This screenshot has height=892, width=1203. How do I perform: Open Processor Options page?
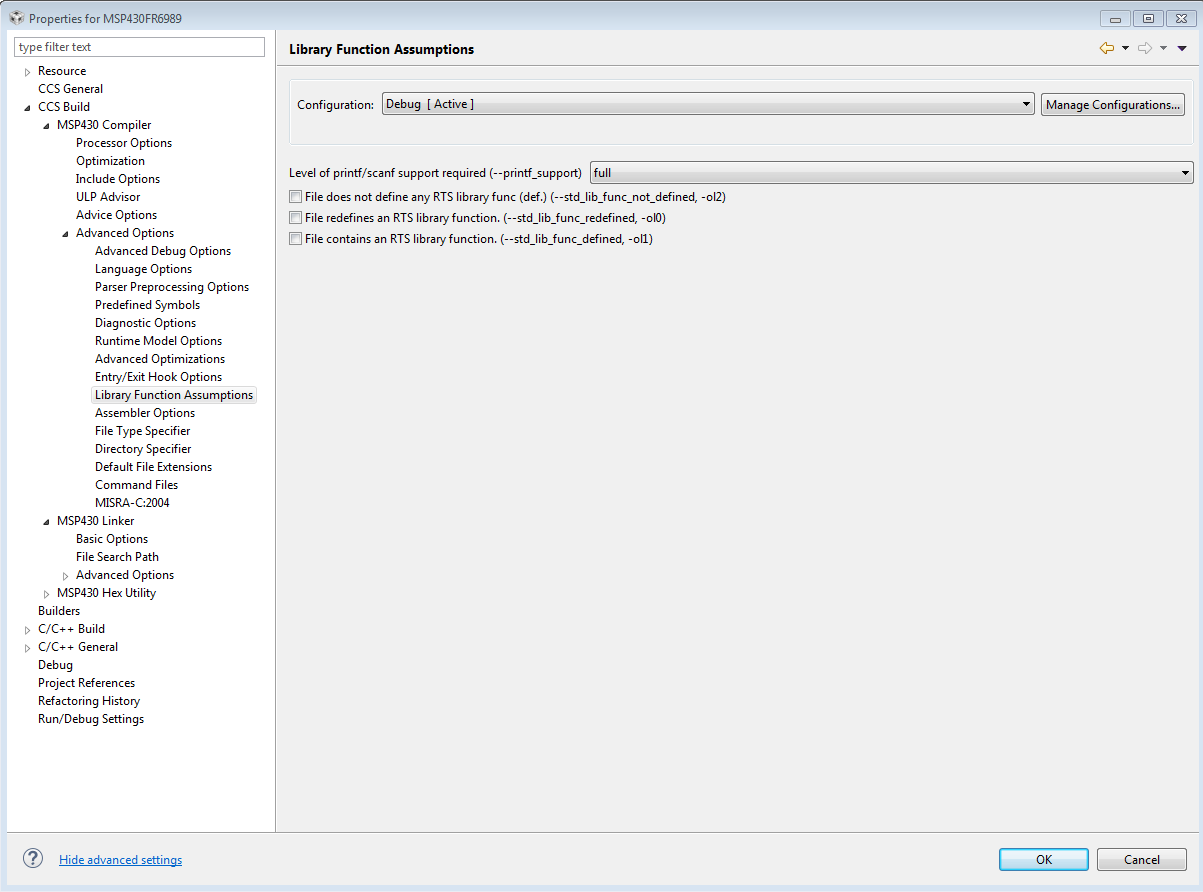click(x=124, y=143)
